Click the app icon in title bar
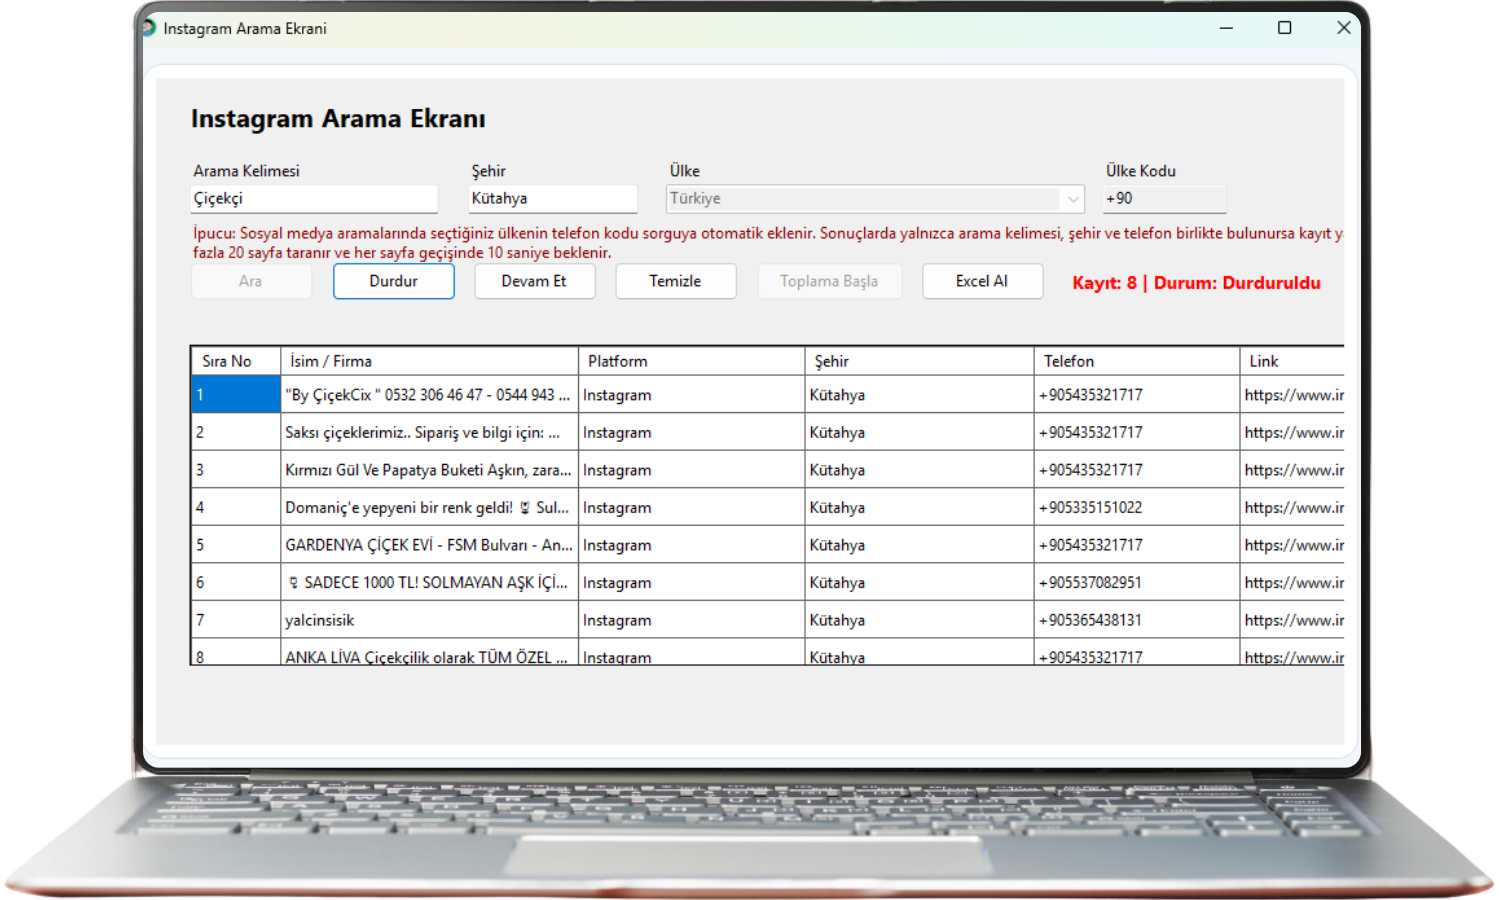 [149, 28]
